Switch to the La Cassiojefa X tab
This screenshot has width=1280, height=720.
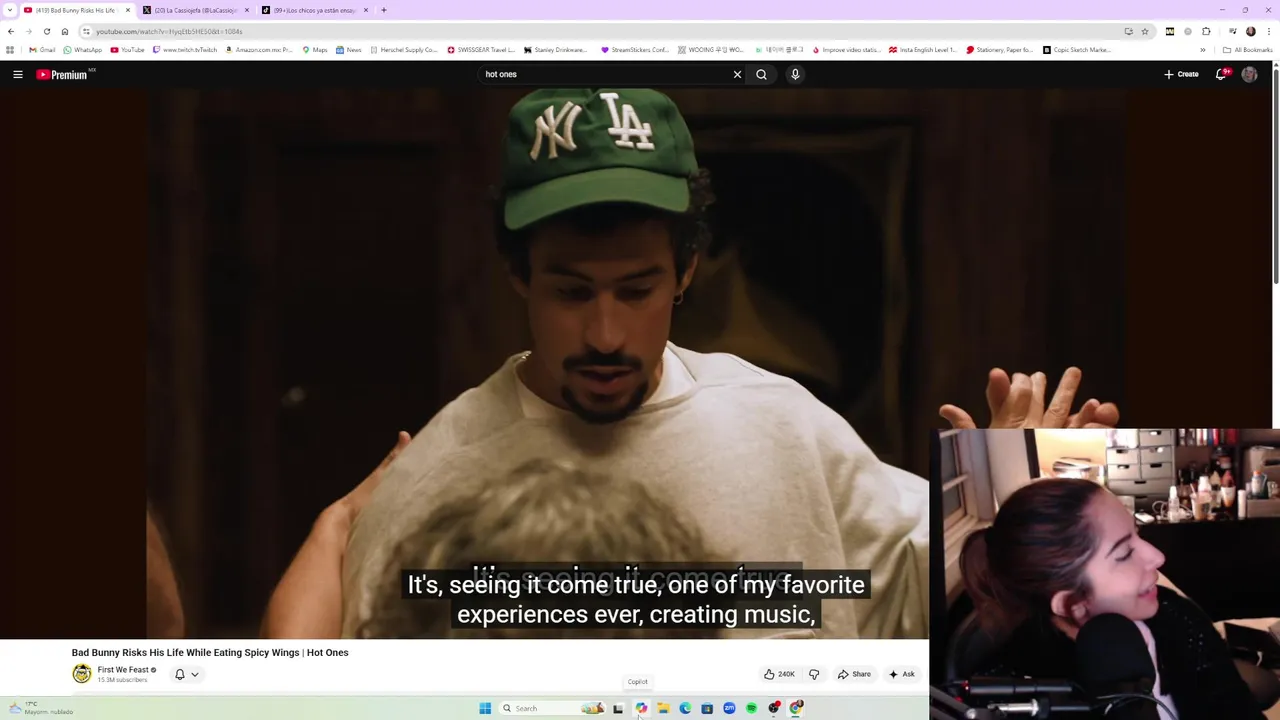click(x=195, y=10)
